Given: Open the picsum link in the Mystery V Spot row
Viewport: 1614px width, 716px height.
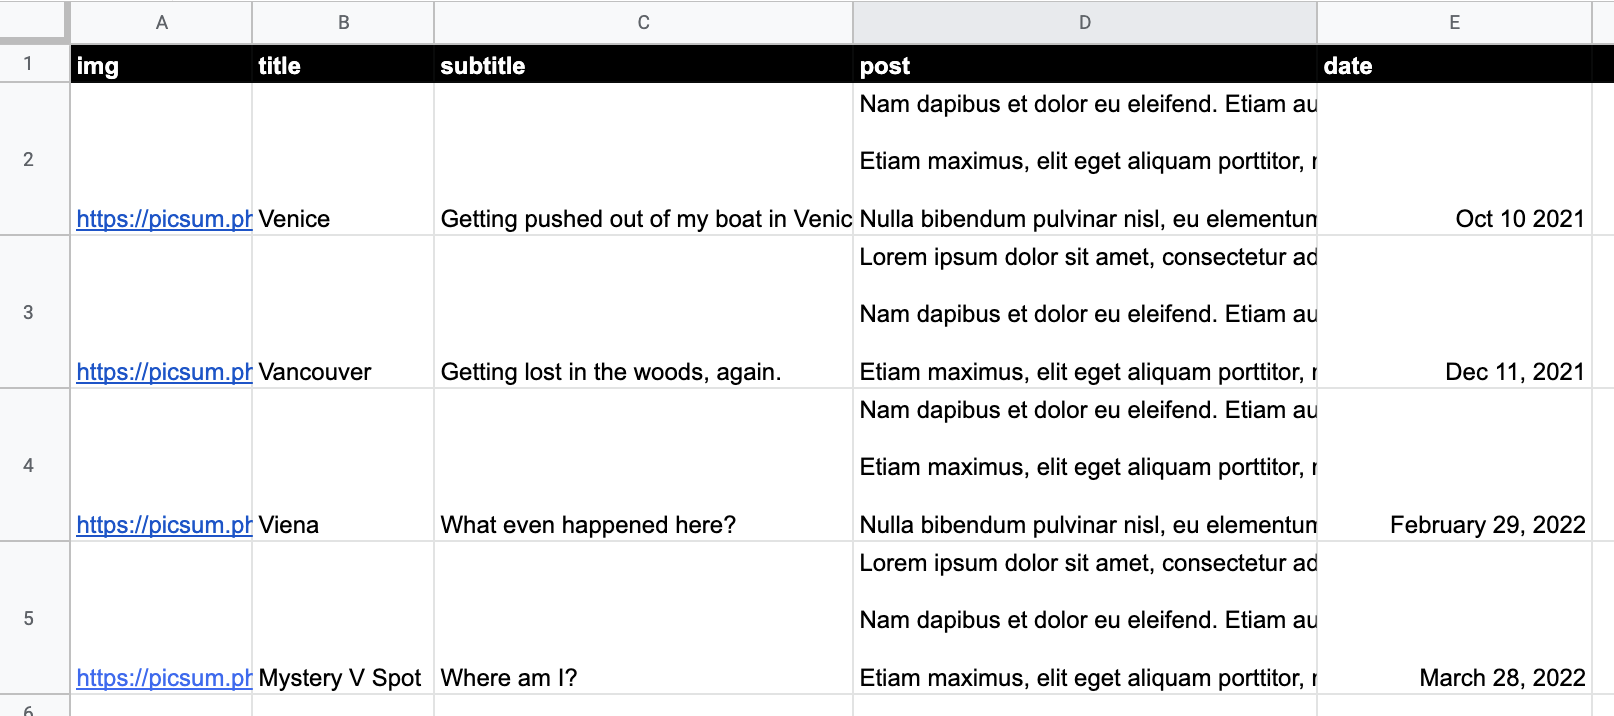Looking at the screenshot, I should (x=160, y=677).
